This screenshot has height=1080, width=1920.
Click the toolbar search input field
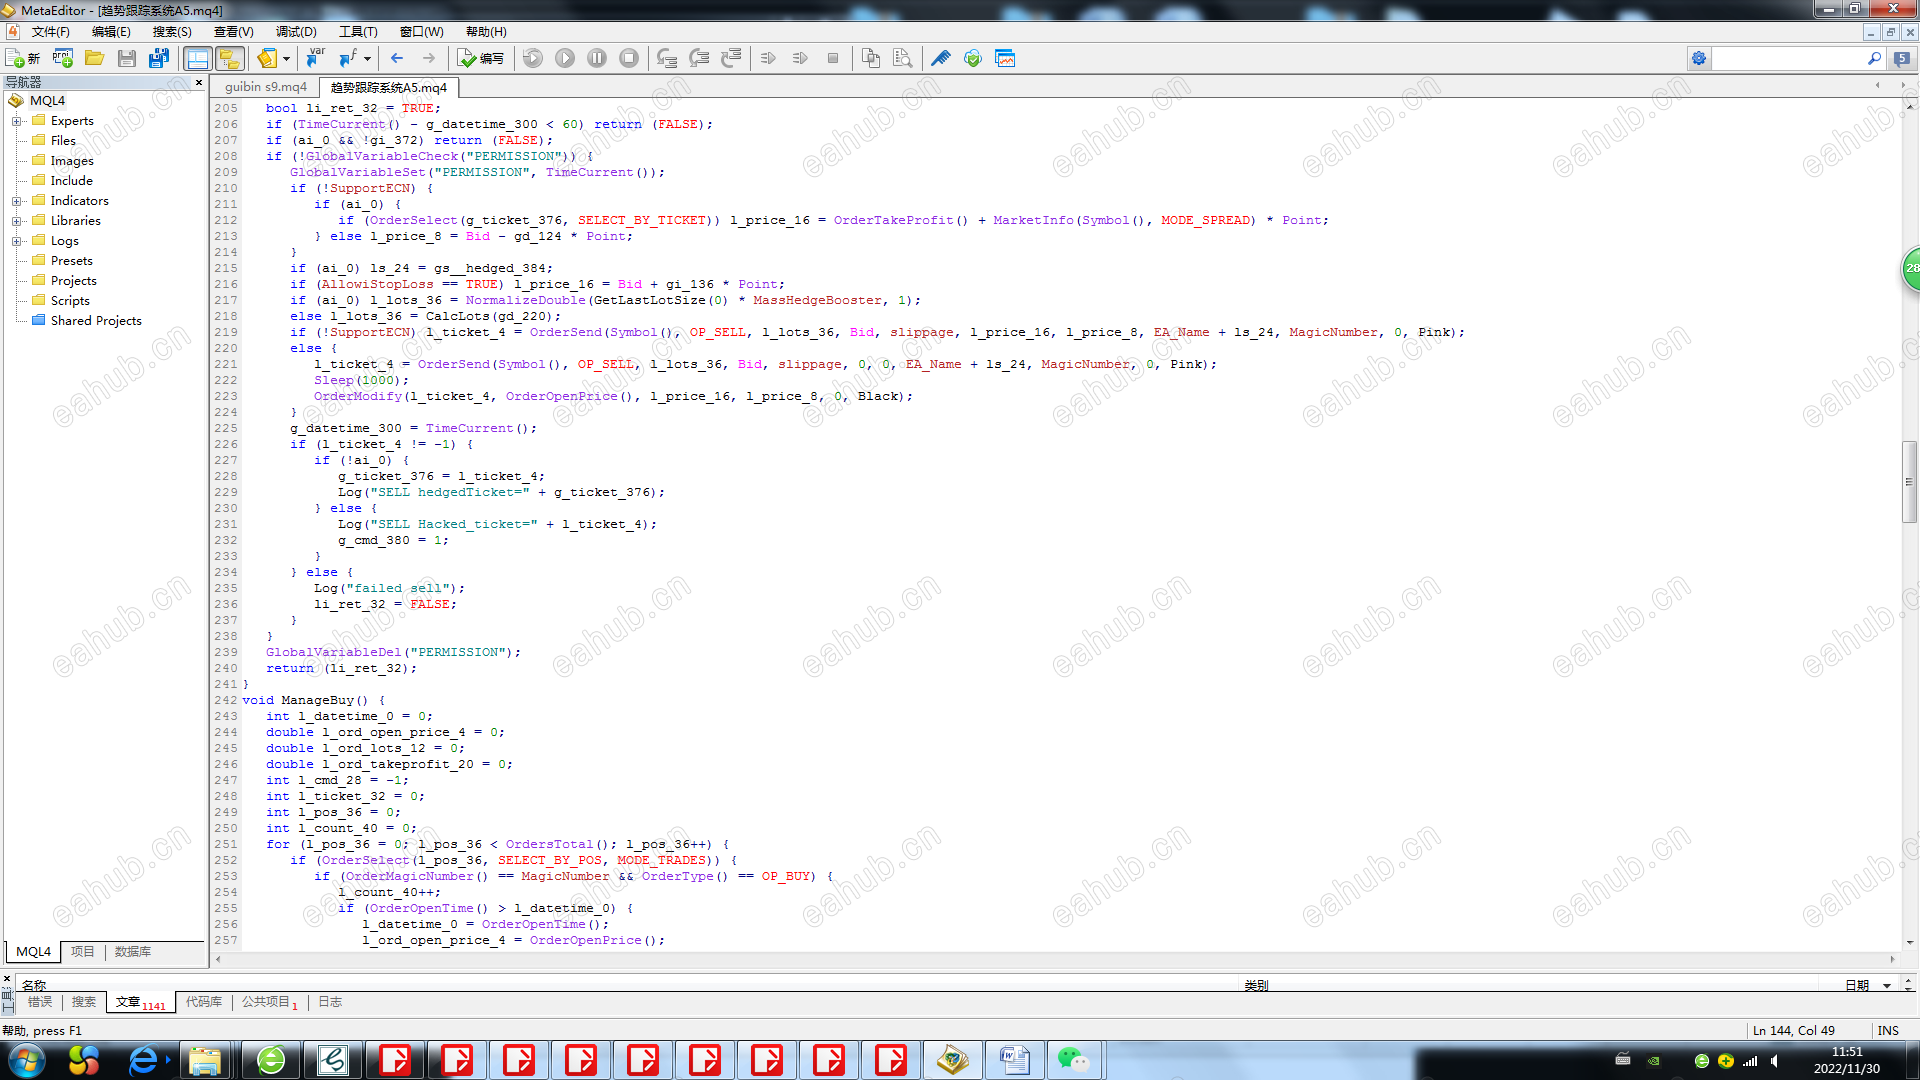pyautogui.click(x=1787, y=59)
